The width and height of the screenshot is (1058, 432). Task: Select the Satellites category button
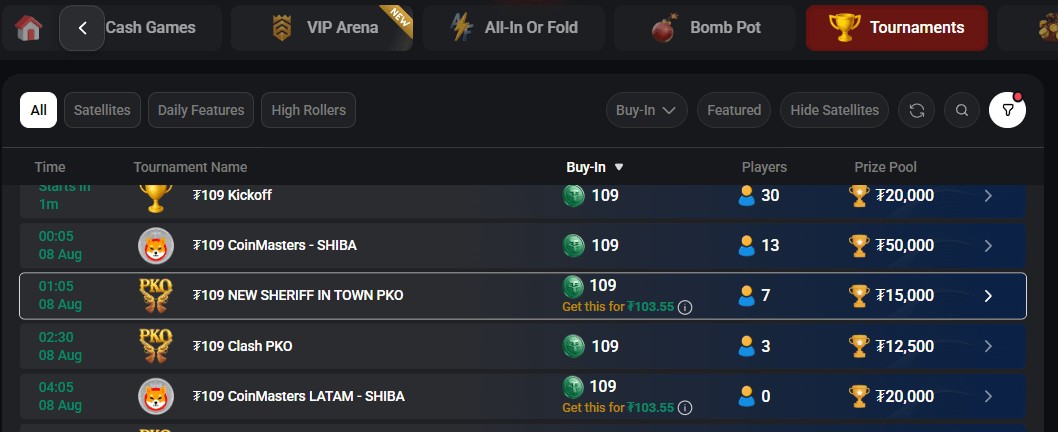pos(102,110)
